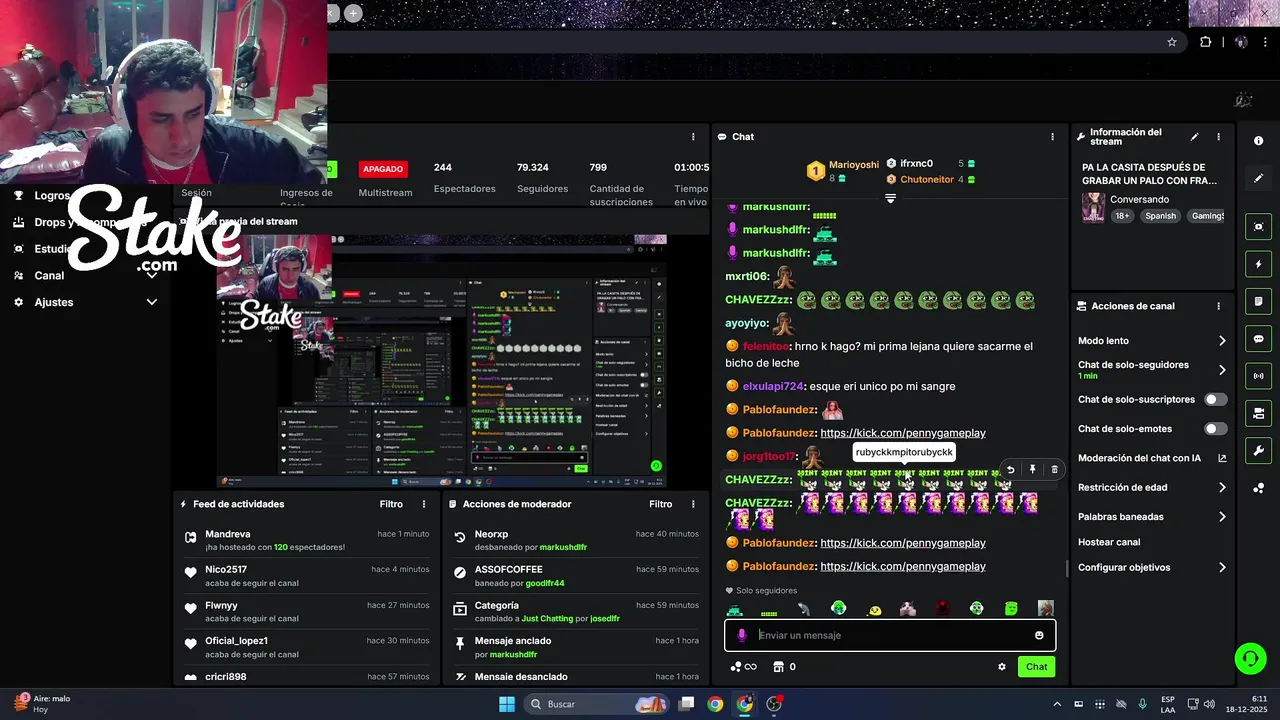Pin the hovered chat message
This screenshot has width=1280, height=720.
[x=1032, y=470]
